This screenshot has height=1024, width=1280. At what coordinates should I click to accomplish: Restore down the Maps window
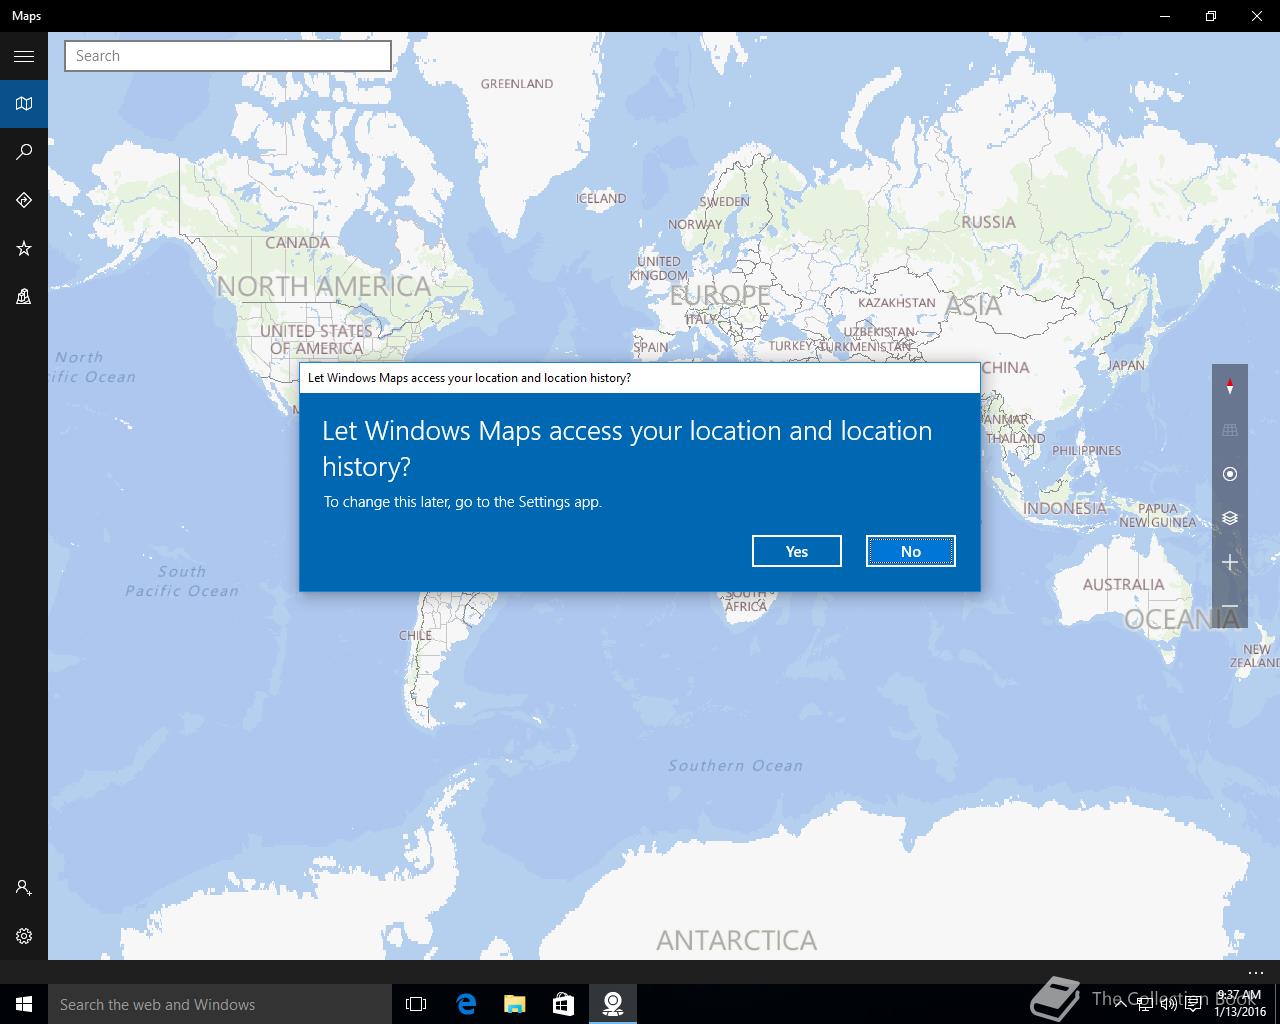(1211, 16)
